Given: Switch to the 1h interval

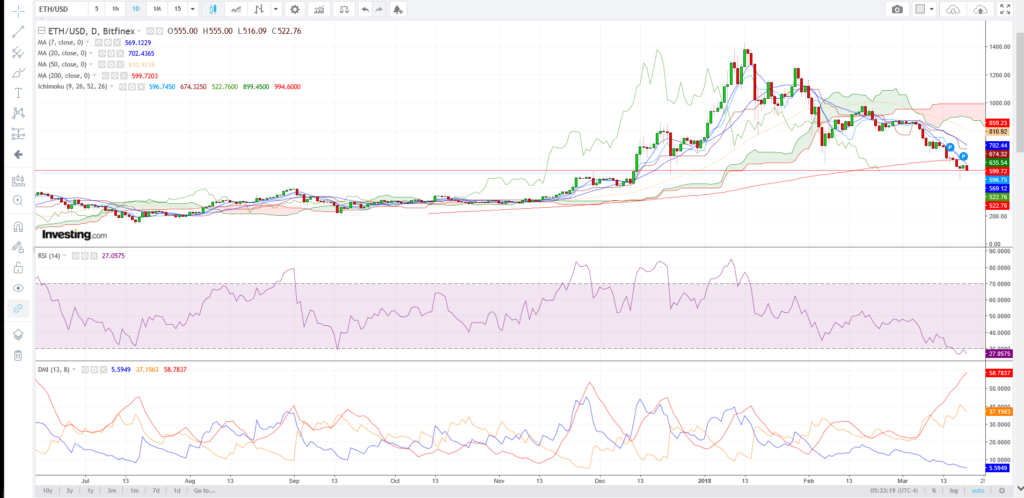Looking at the screenshot, I should pos(116,9).
